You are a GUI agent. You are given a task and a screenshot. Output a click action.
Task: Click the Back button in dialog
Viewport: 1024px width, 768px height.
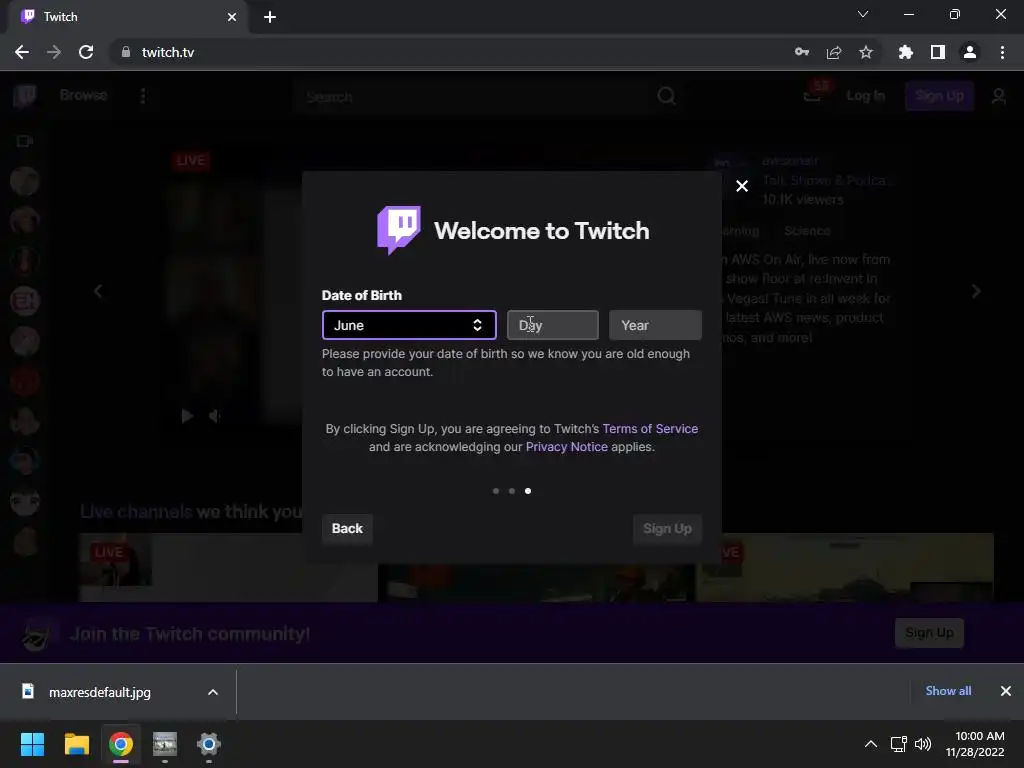[347, 528]
